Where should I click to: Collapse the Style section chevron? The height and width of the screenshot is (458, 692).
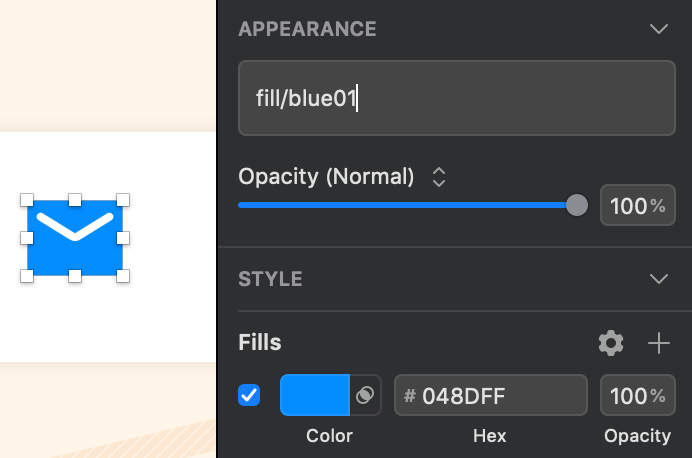658,278
